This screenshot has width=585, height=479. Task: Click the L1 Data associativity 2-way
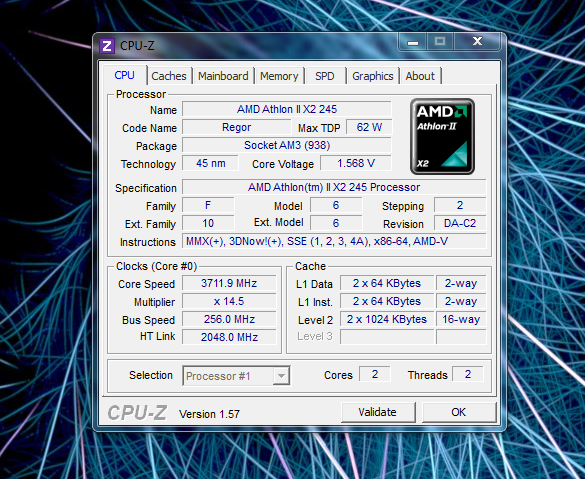461,283
